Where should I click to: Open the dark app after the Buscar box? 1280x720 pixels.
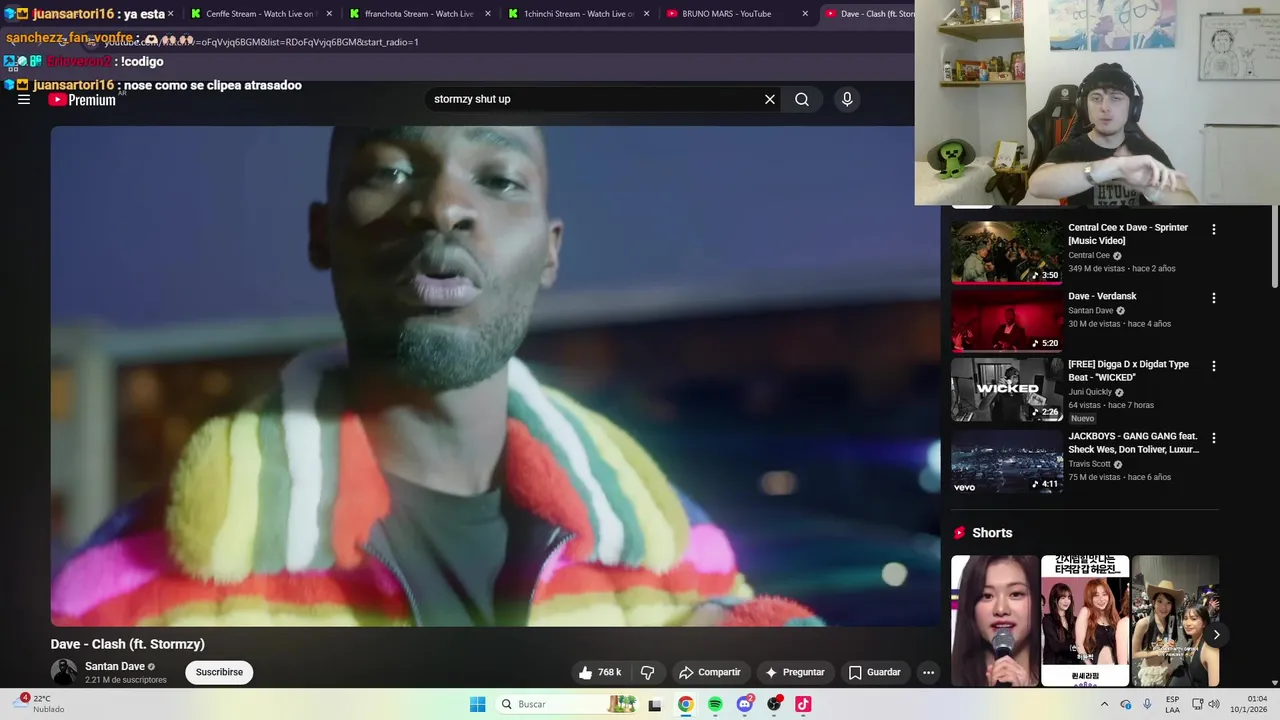(x=655, y=704)
